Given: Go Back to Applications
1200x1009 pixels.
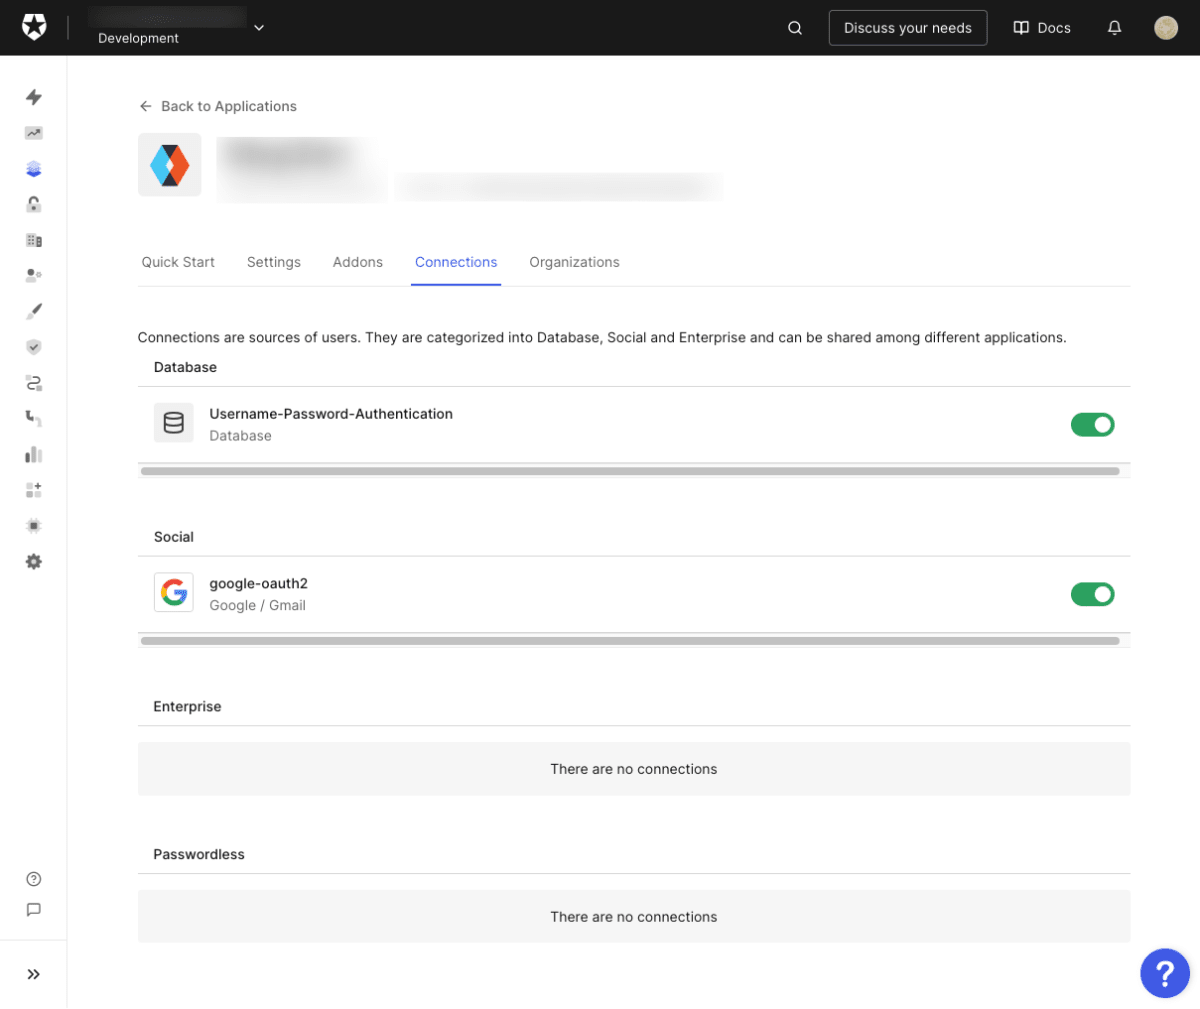Looking at the screenshot, I should coord(218,106).
